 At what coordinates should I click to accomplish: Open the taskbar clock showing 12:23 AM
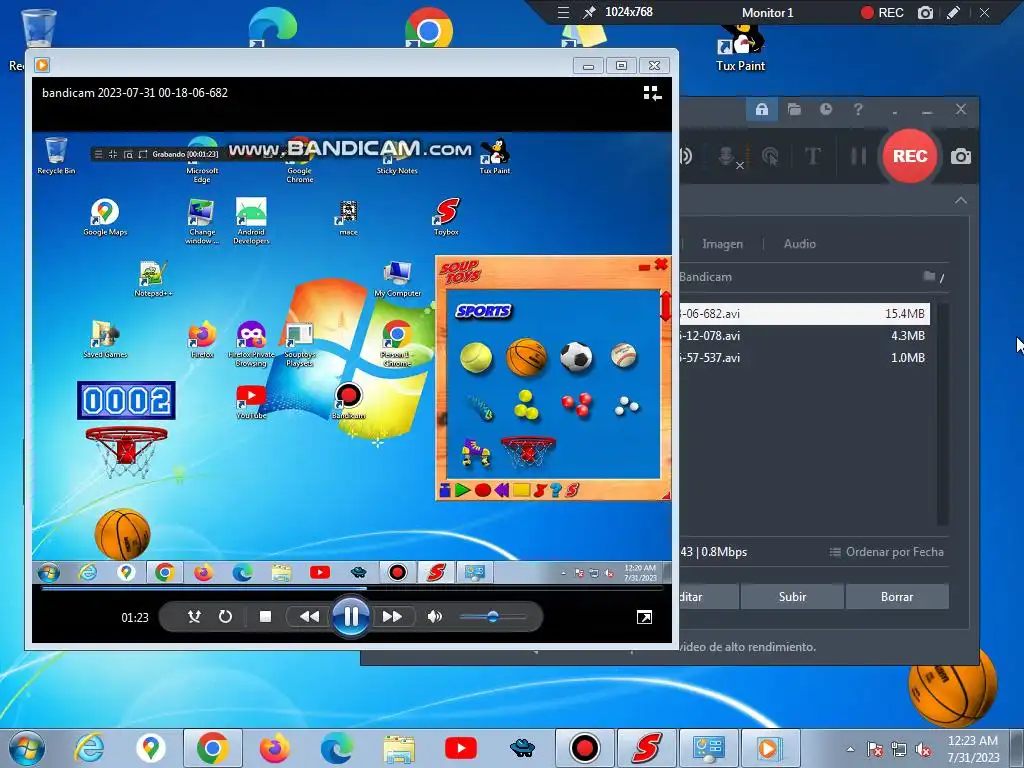pyautogui.click(x=973, y=748)
